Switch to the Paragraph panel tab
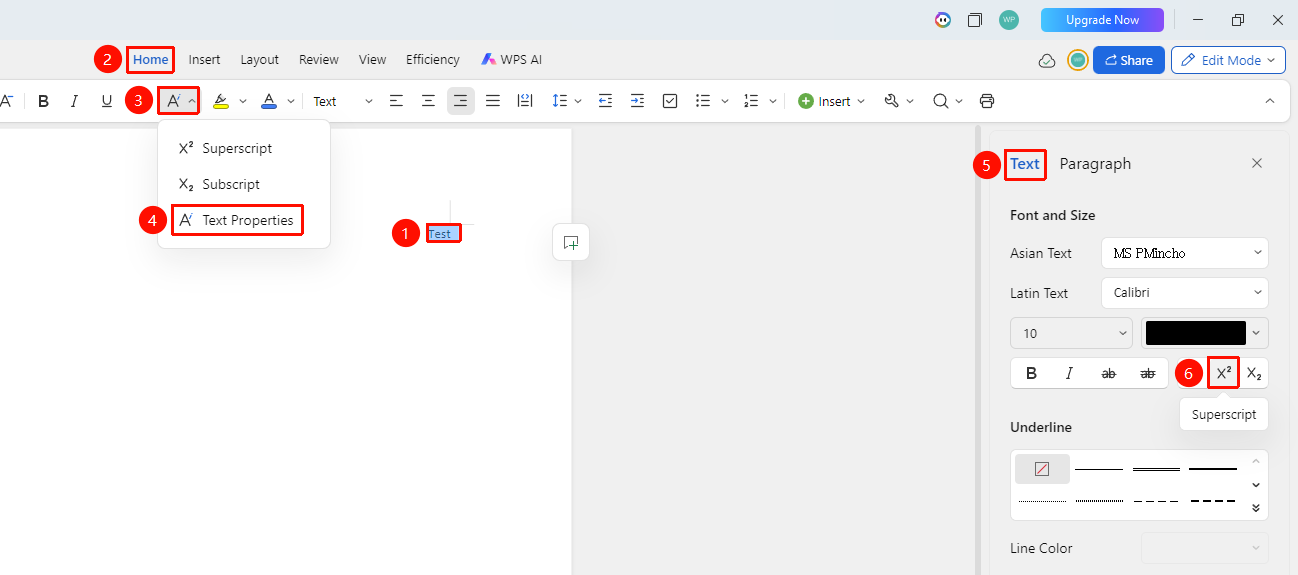 point(1095,164)
